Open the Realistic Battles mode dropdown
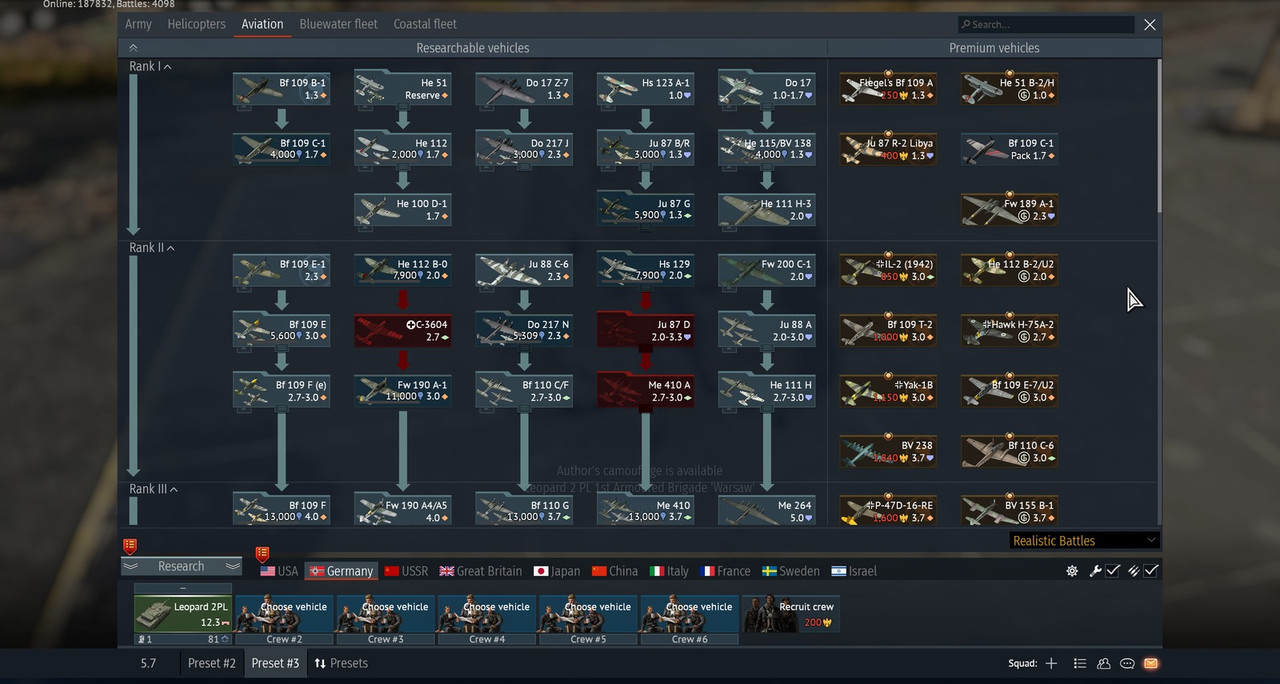 (1084, 540)
